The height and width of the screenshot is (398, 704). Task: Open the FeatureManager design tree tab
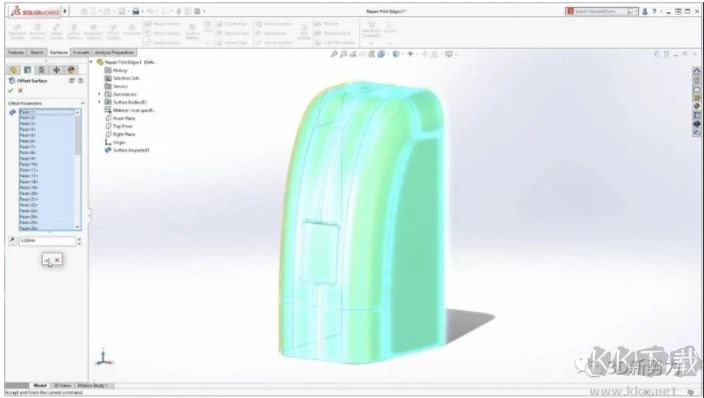pos(13,70)
